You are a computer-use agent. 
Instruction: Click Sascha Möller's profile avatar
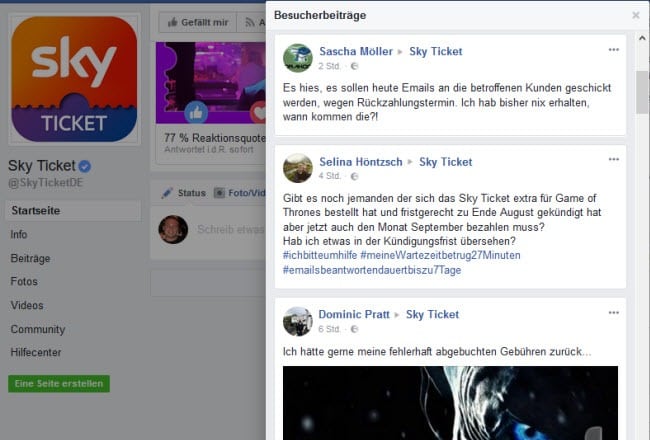click(x=298, y=58)
